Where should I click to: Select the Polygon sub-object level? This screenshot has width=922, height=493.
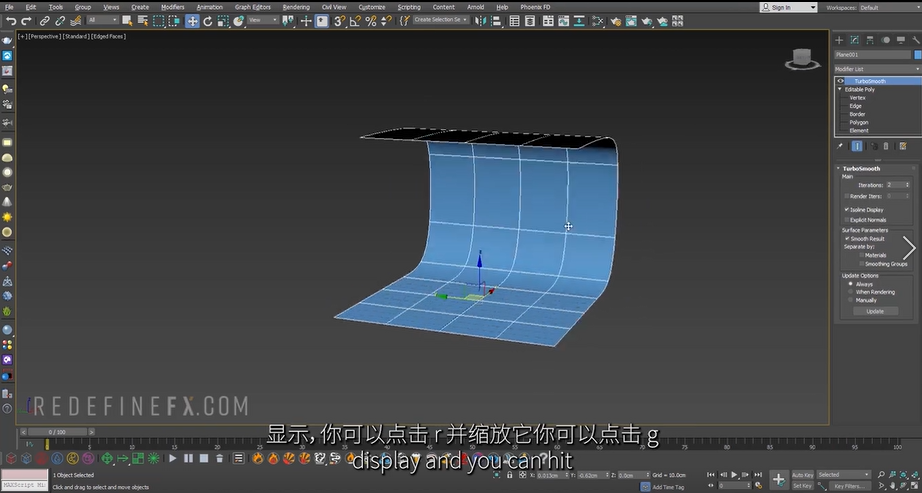[858, 122]
